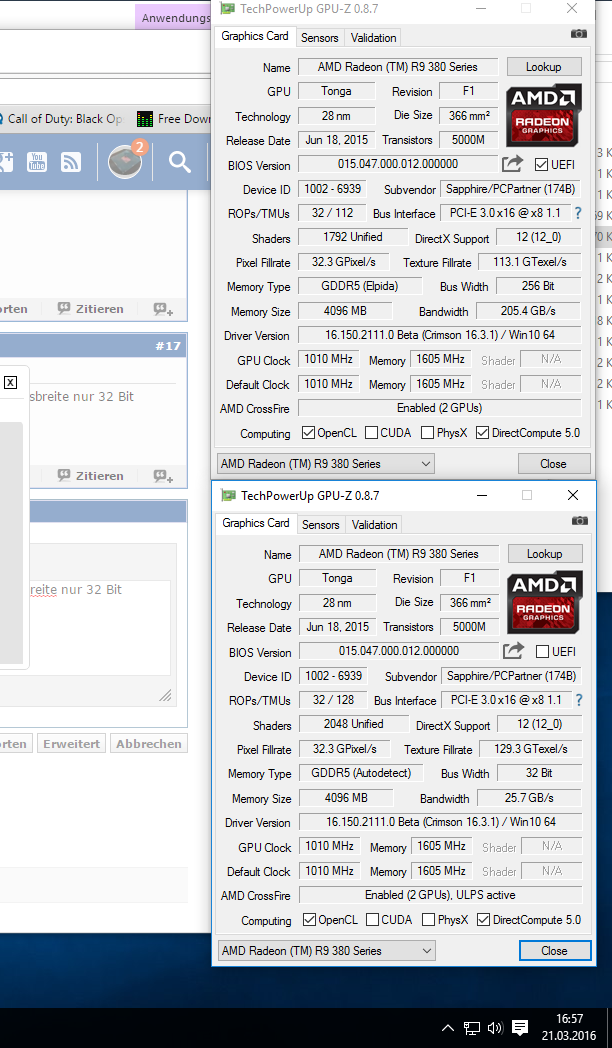612x1048 pixels.
Task: Switch to Validation tab in 1792-shader GPU-Z window
Action: coord(373,37)
